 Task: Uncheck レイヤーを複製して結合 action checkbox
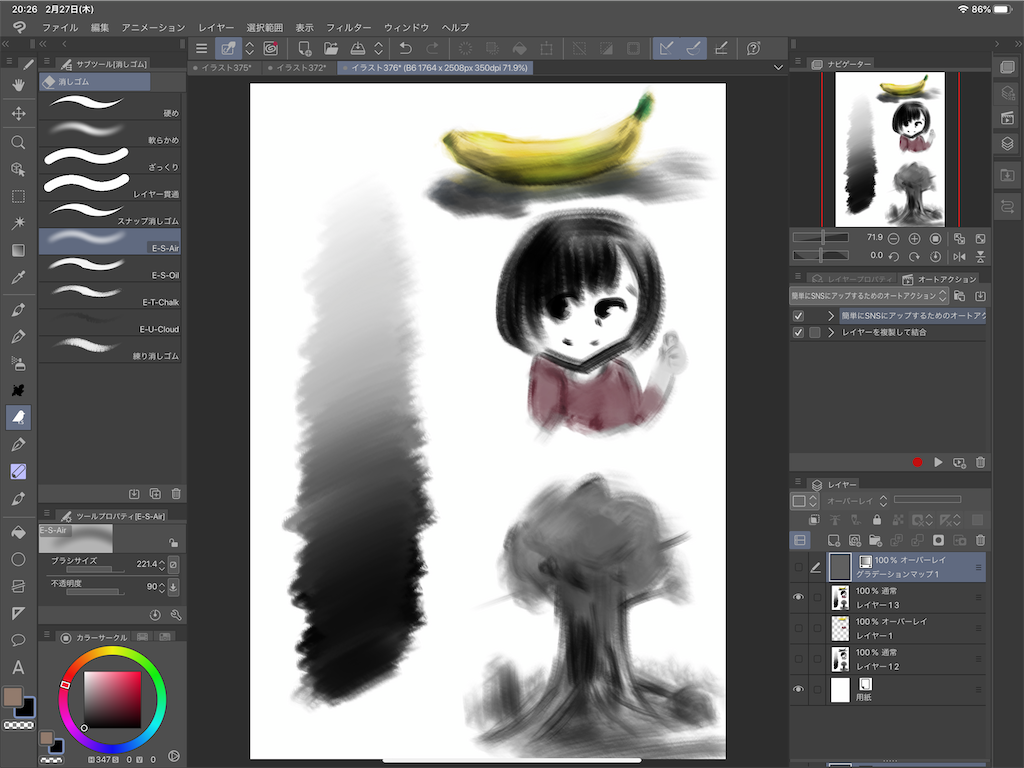pos(798,332)
